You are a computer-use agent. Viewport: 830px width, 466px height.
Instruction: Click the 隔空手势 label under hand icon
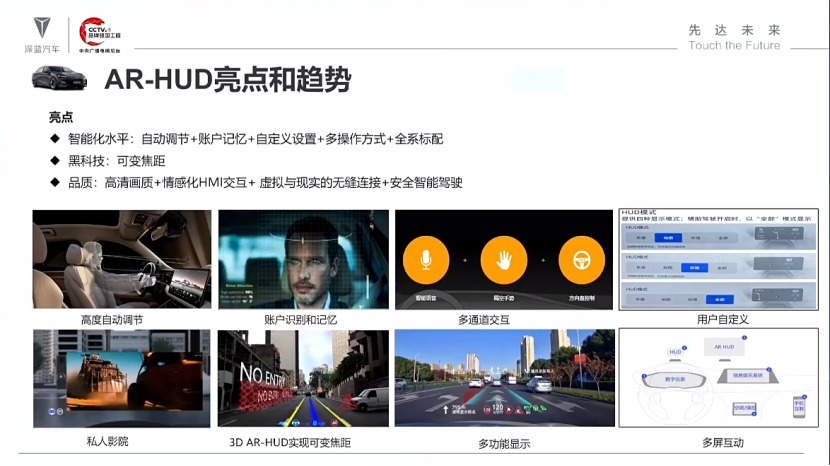click(503, 298)
